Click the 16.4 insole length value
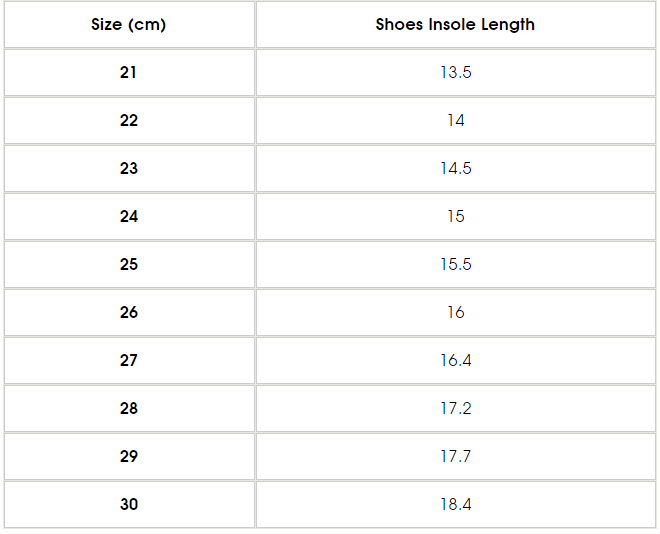Image resolution: width=660 pixels, height=534 pixels. [x=455, y=360]
